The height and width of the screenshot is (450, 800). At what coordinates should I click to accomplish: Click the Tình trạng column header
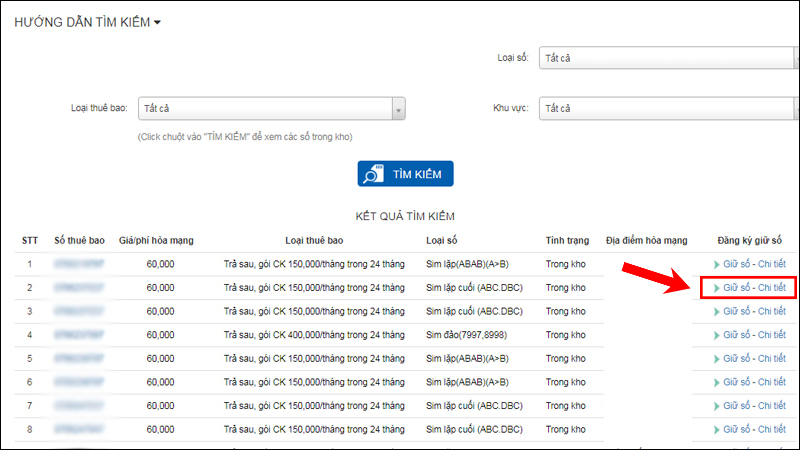568,241
